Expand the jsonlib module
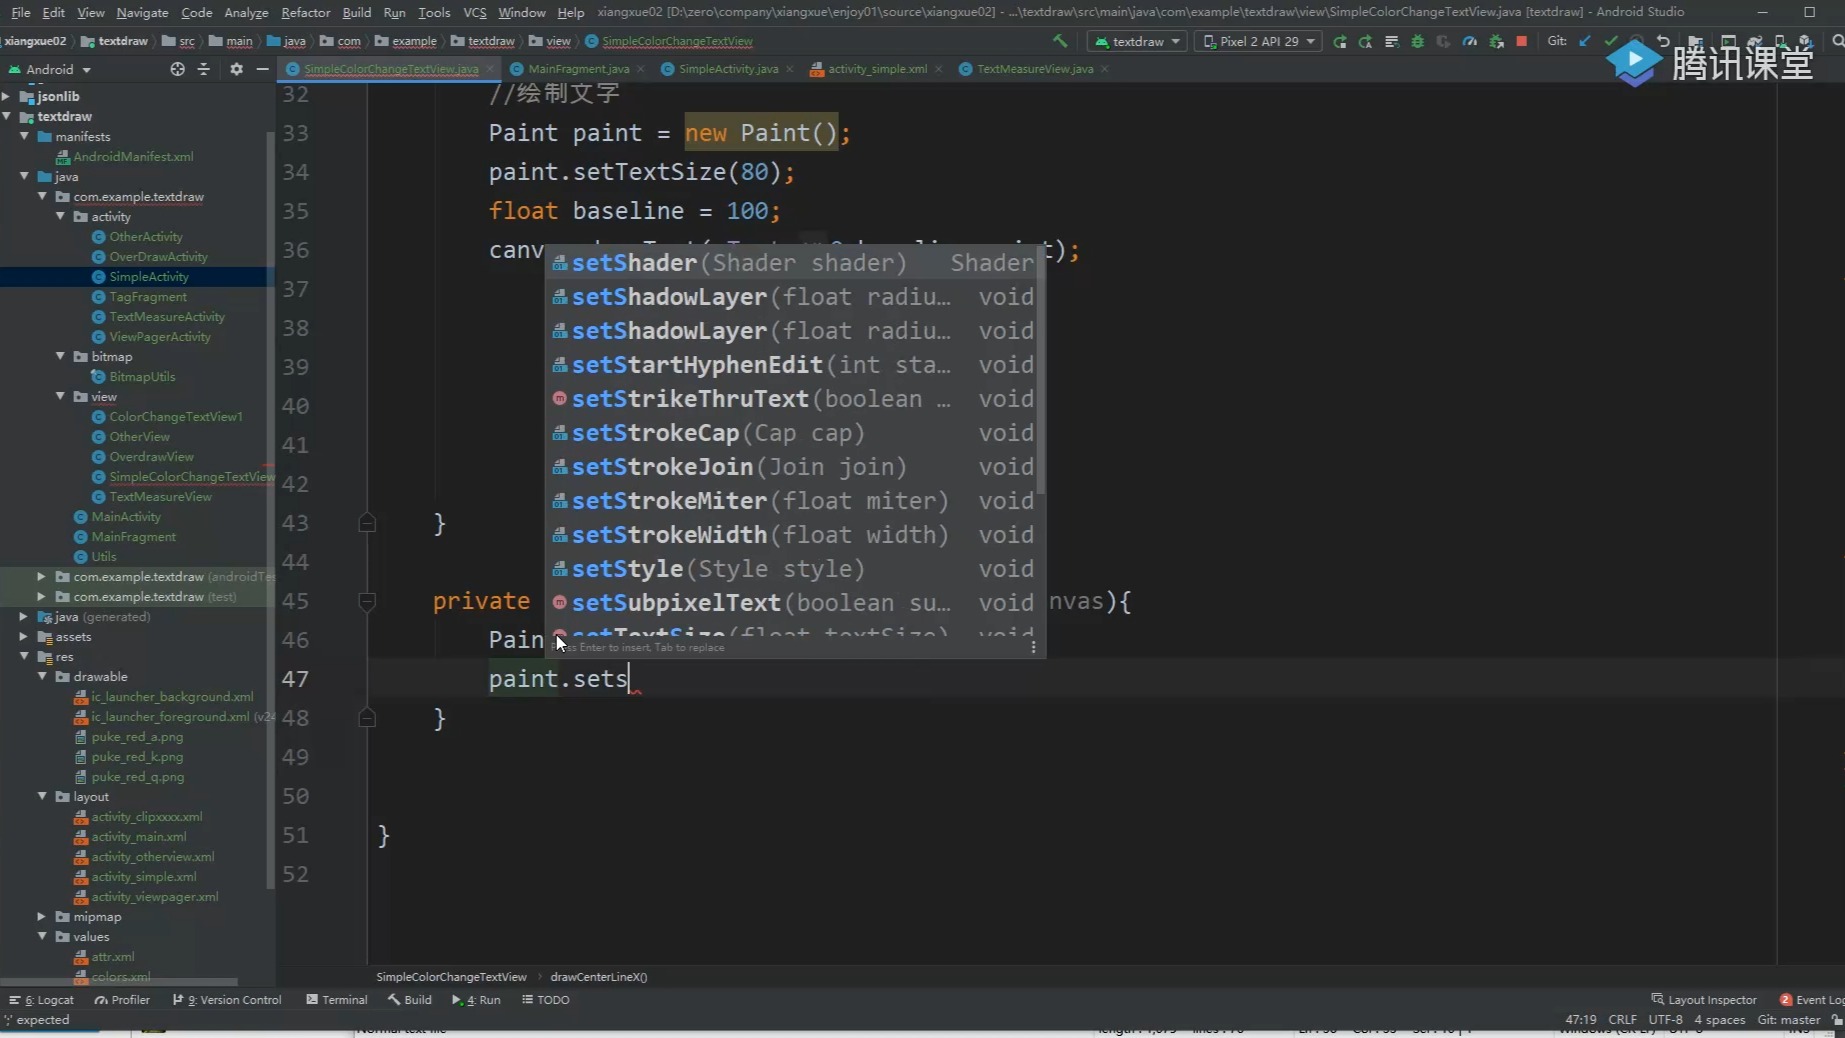This screenshot has width=1845, height=1038. tap(7, 96)
